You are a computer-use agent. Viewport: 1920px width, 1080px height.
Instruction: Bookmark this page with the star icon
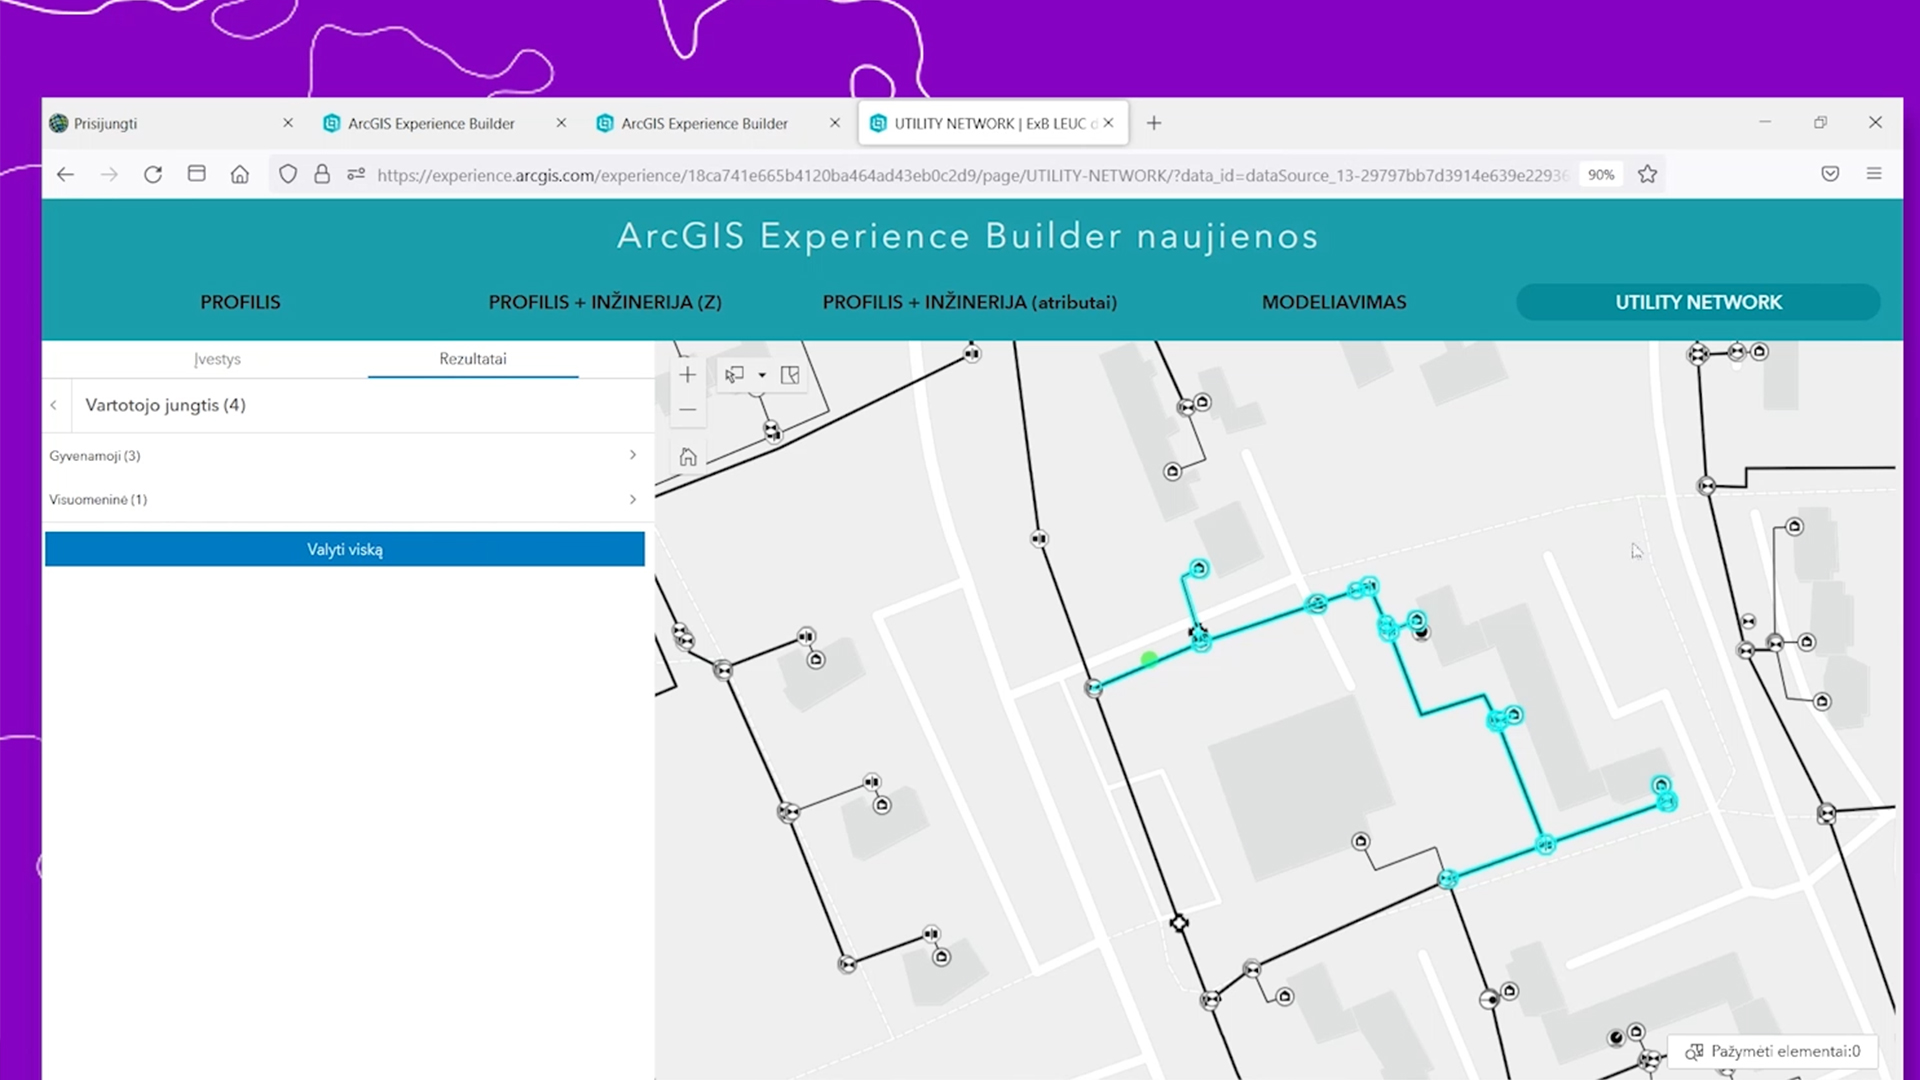[1647, 174]
